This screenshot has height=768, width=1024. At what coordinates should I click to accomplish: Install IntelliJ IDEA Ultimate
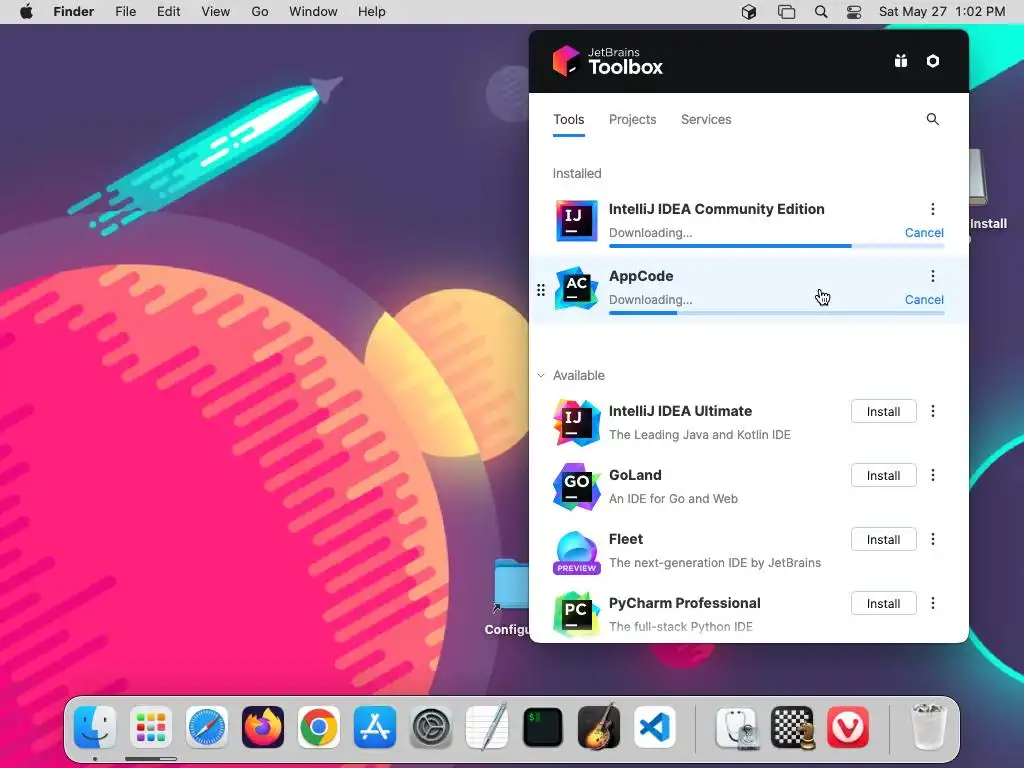coord(884,411)
